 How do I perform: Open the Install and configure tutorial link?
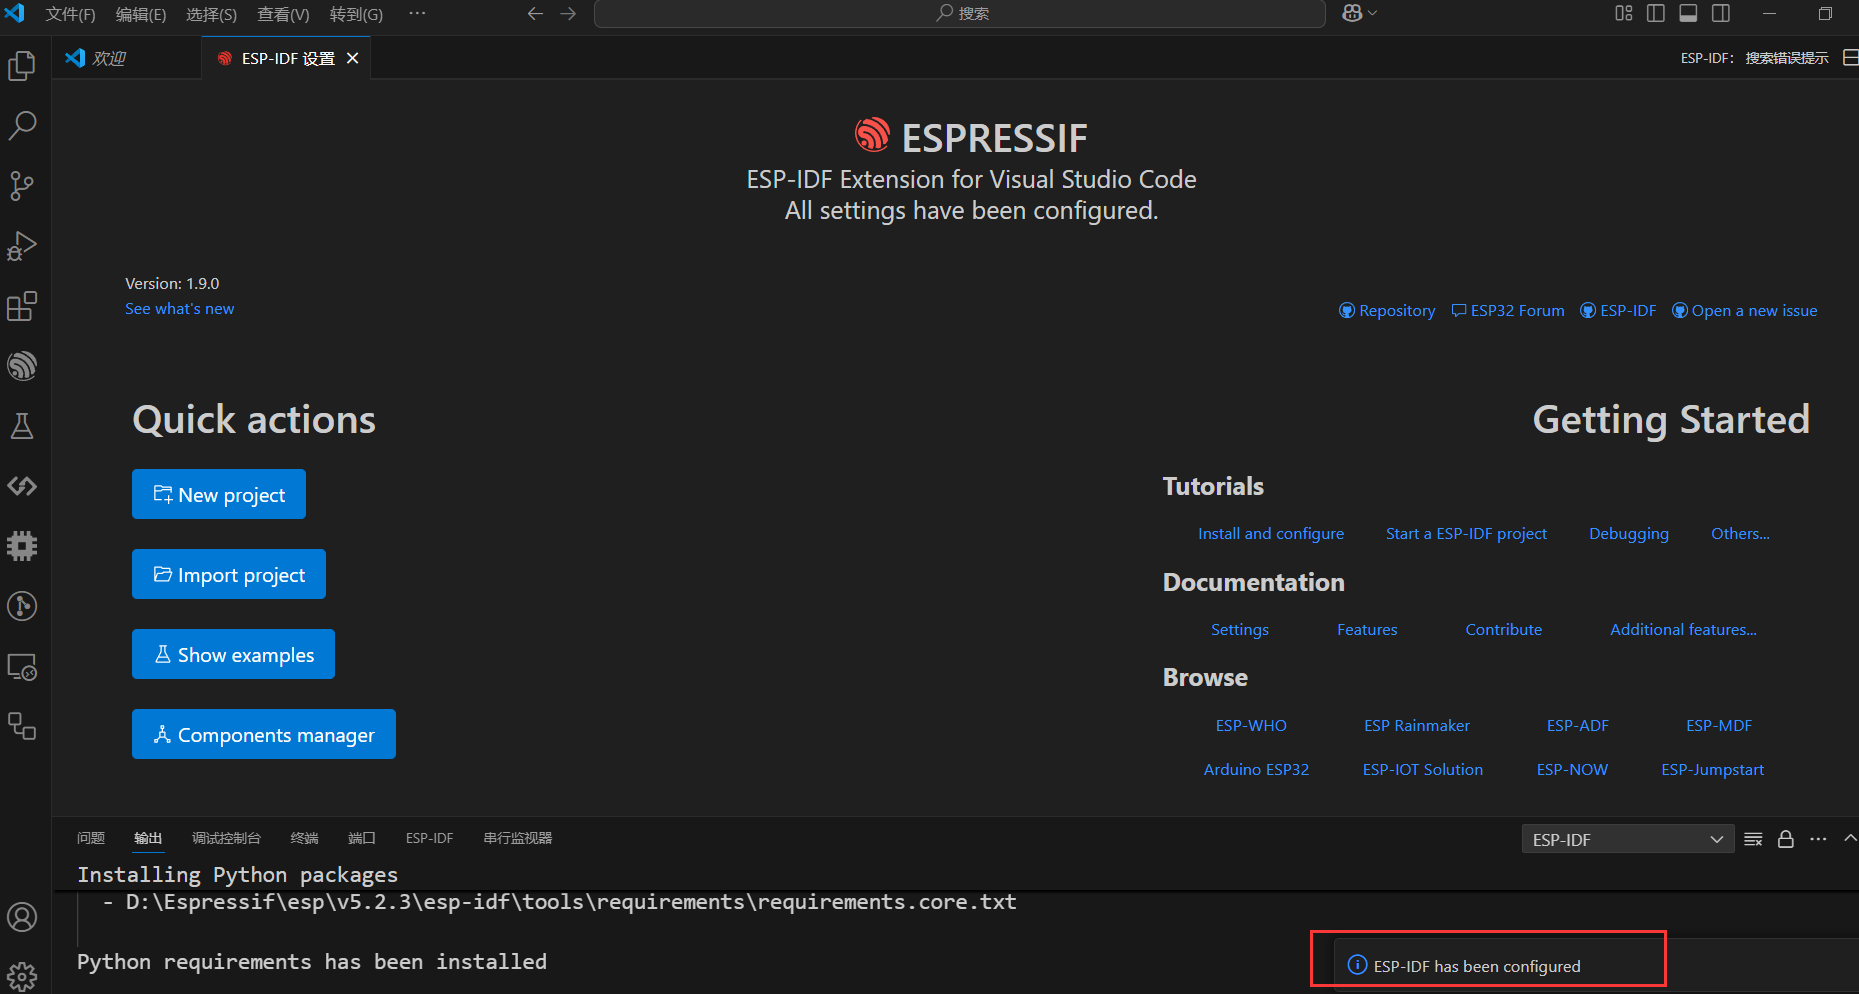(1270, 534)
